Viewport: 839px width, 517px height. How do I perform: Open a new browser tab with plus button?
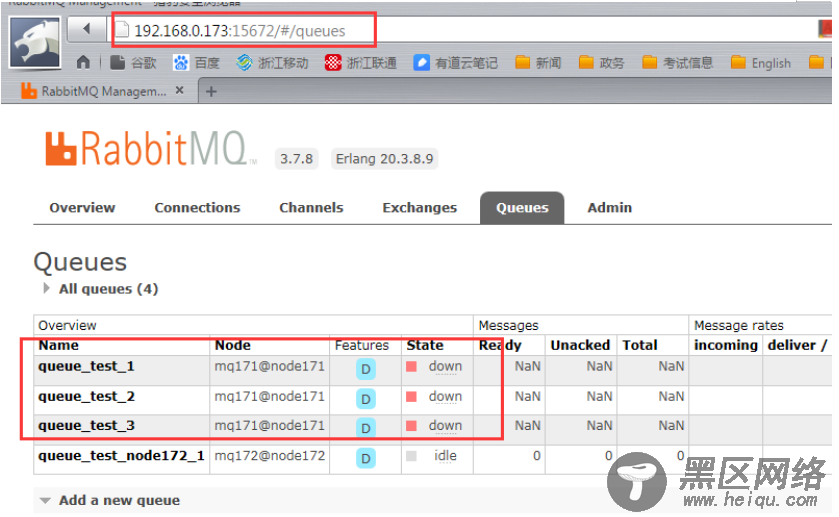point(211,92)
